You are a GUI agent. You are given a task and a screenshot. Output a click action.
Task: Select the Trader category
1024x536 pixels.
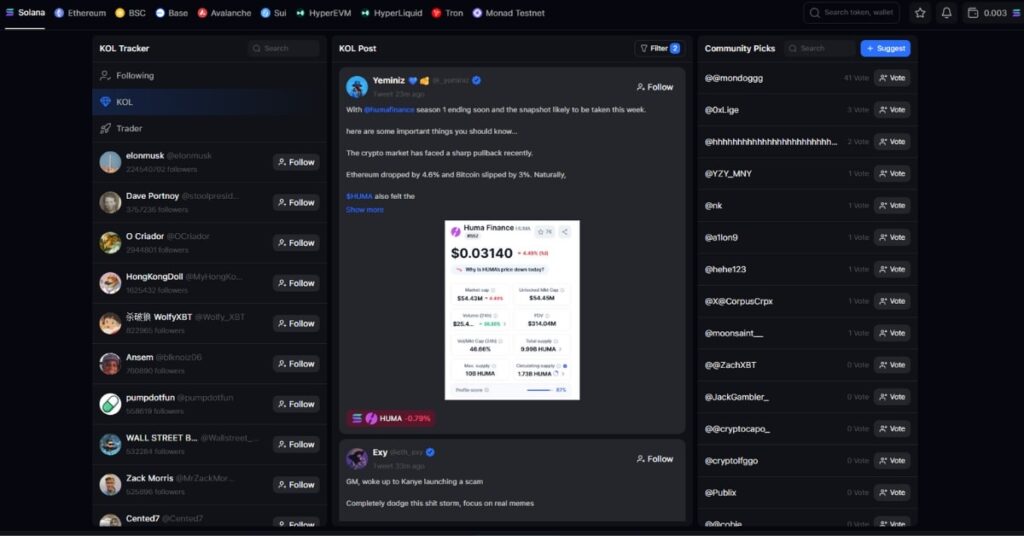[209, 129]
